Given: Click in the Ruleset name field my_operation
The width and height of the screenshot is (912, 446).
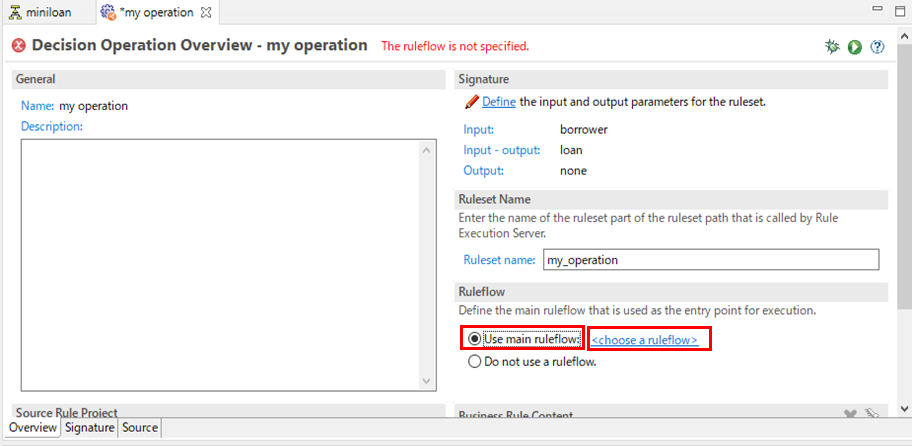Looking at the screenshot, I should (711, 260).
